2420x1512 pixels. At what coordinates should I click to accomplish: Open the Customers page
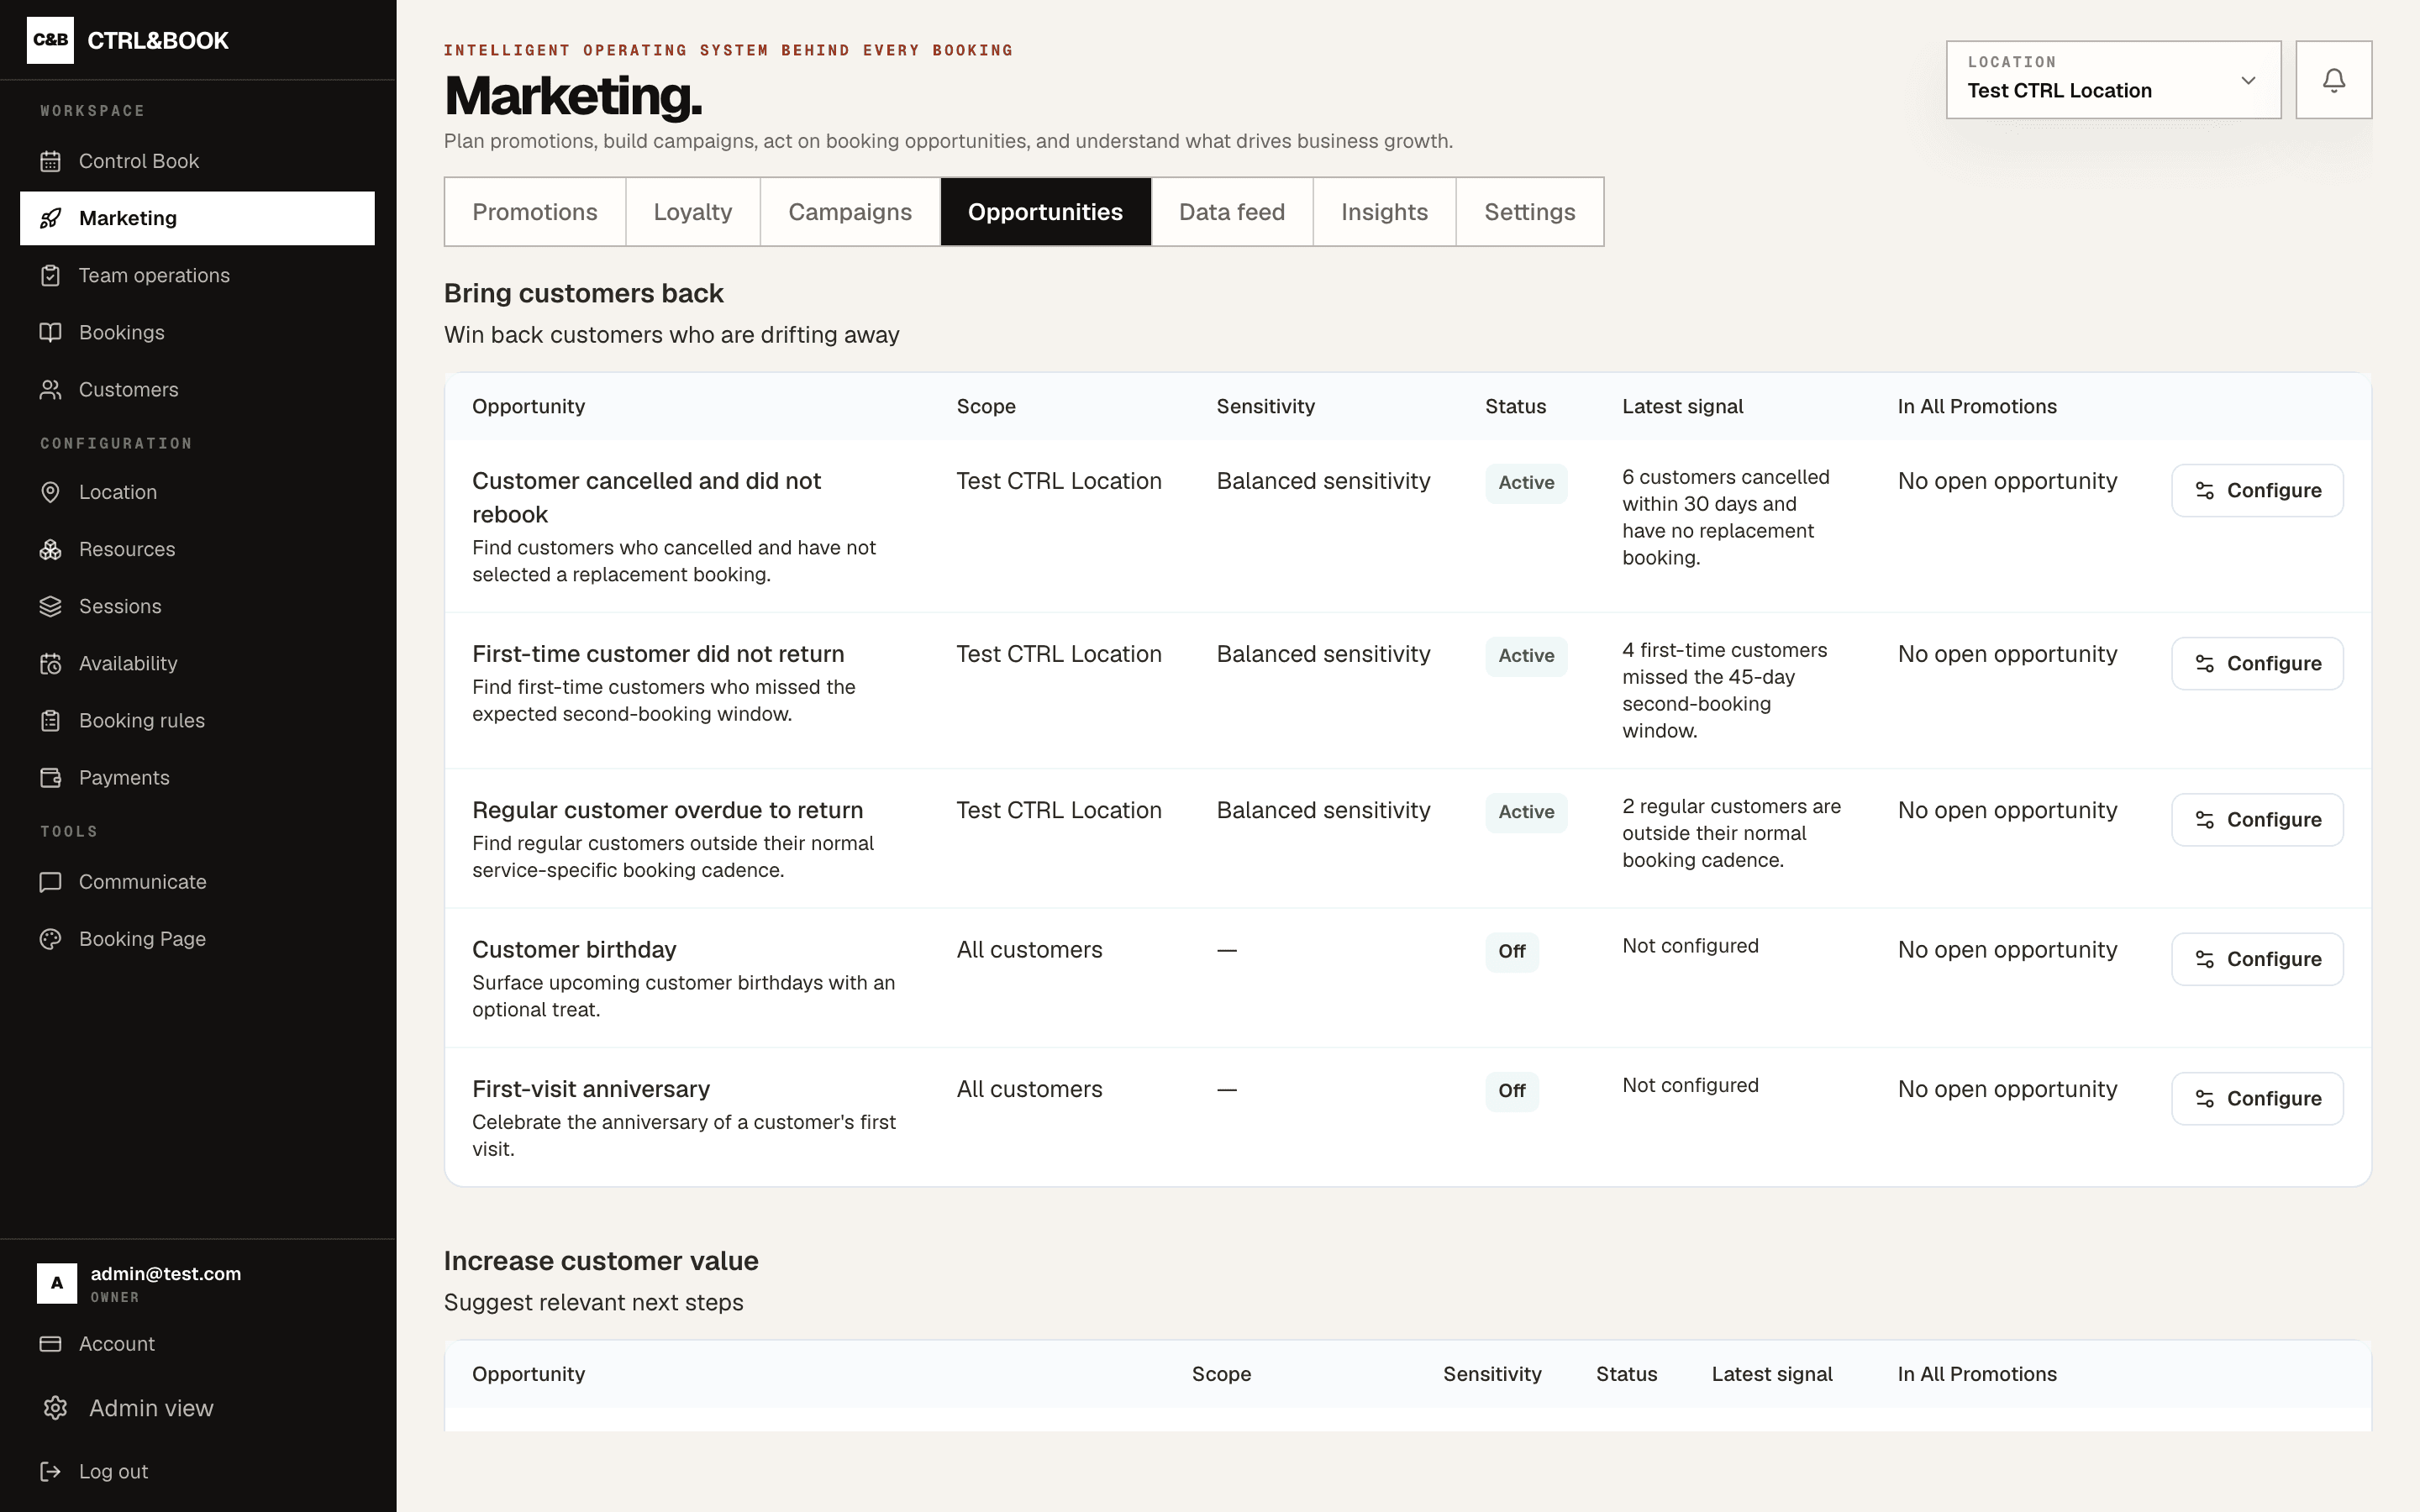pos(197,389)
